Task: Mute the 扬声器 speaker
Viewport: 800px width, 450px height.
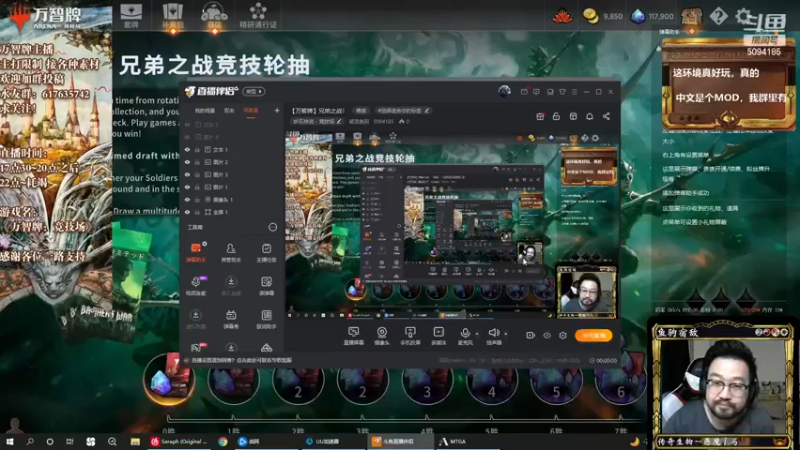Action: tap(493, 336)
